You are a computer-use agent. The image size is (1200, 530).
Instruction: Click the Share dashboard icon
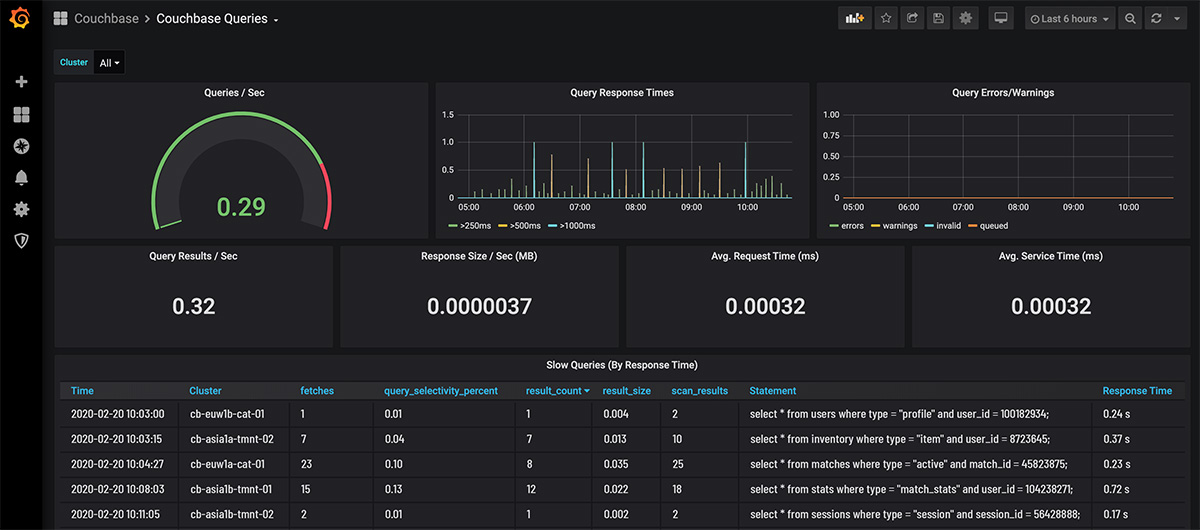pyautogui.click(x=912, y=18)
